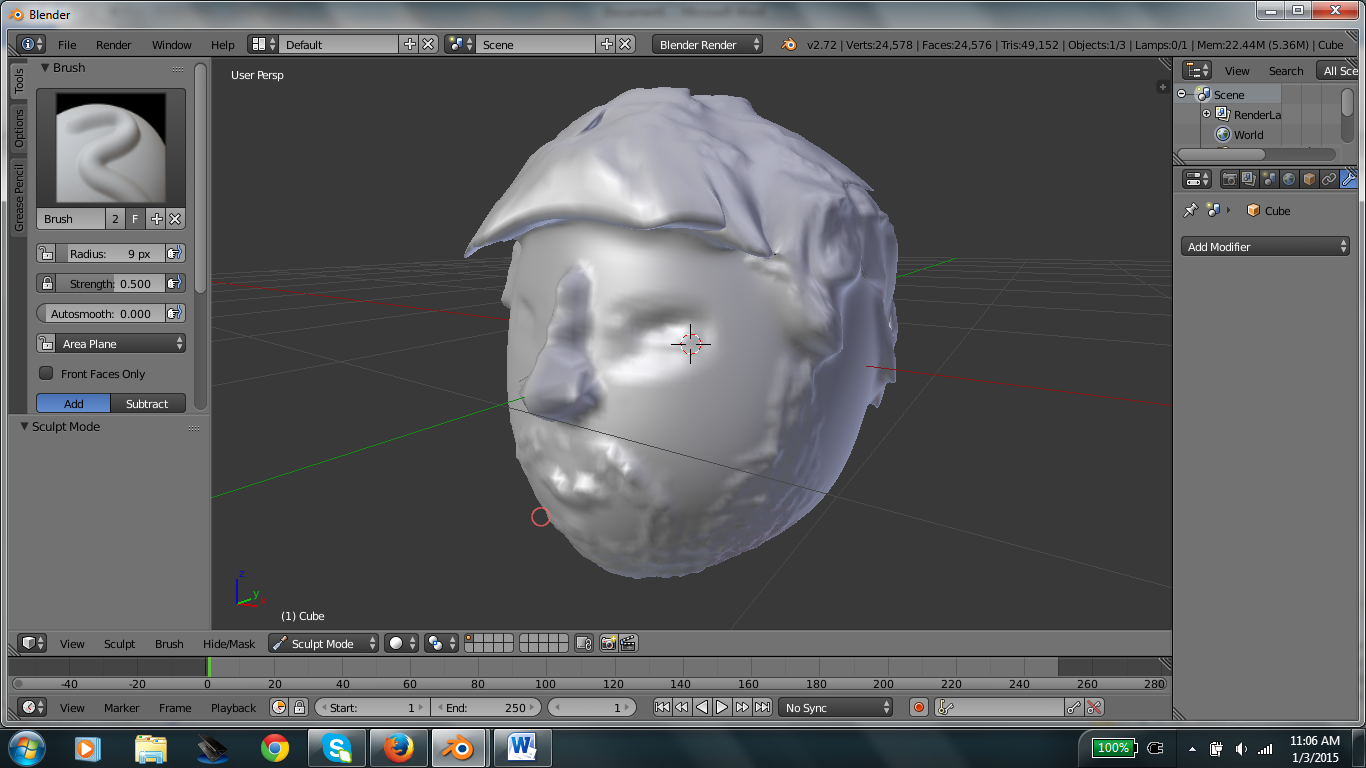
Task: Open the Sculpt menu in viewport header
Action: point(119,644)
